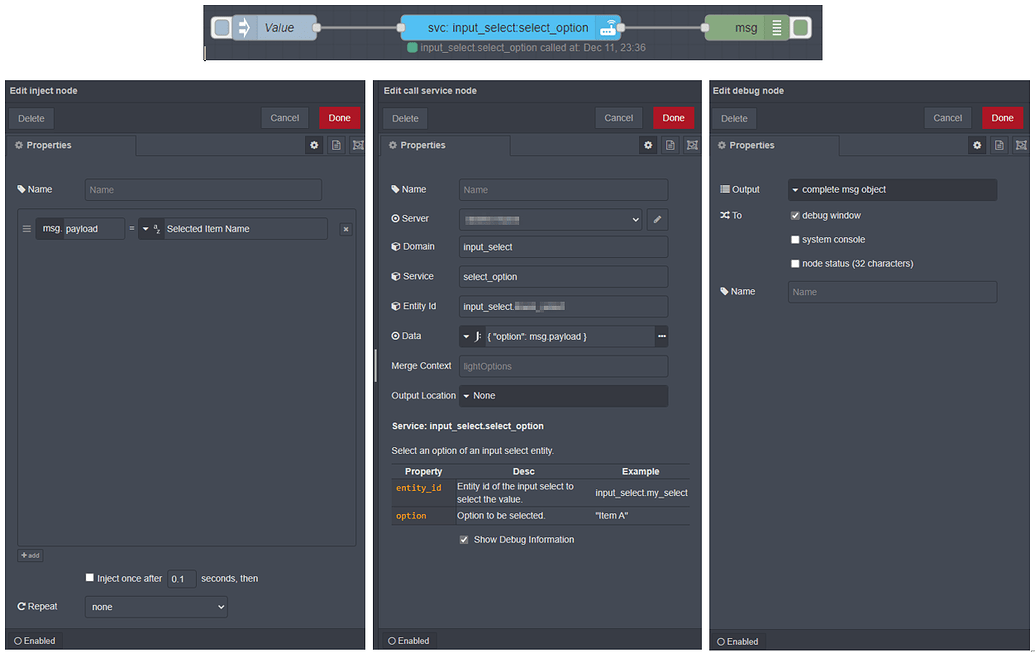
Task: Open the appearance icon in inject node panel
Action: (x=358, y=145)
